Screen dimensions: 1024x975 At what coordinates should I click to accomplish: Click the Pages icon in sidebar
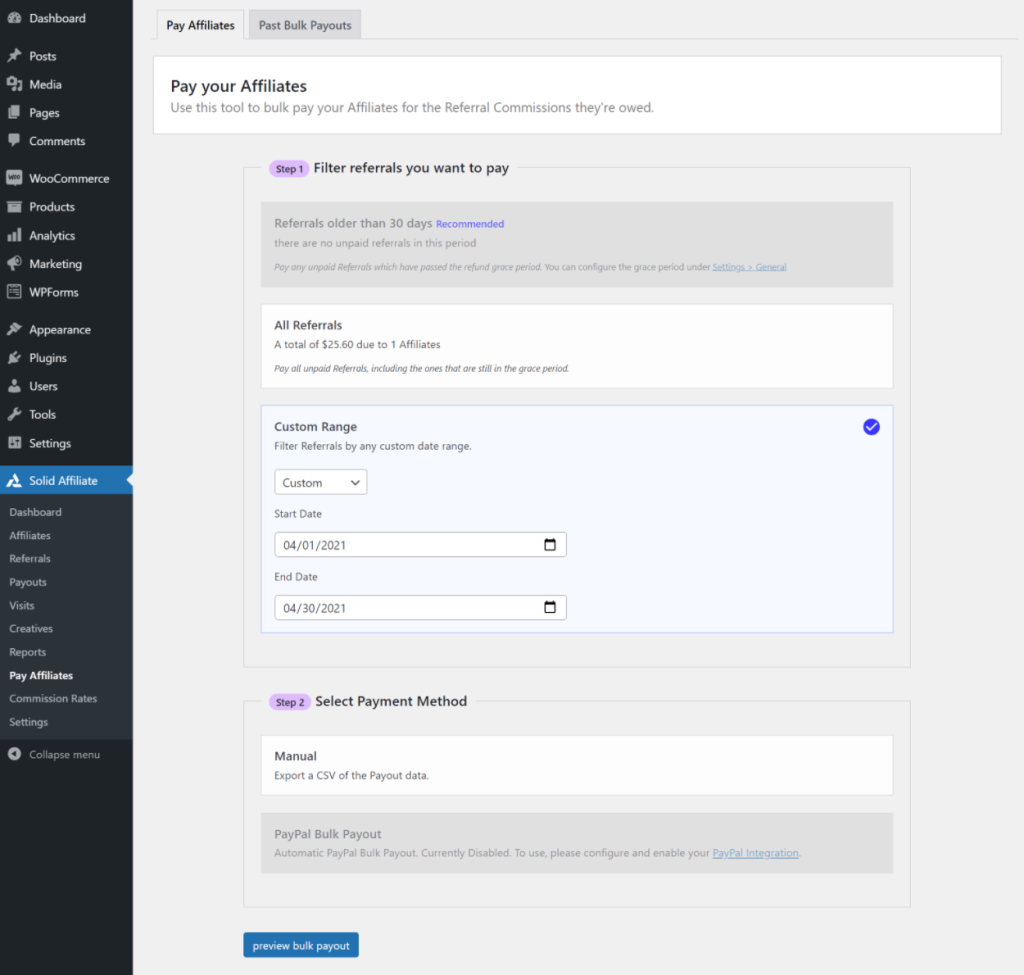[x=14, y=112]
